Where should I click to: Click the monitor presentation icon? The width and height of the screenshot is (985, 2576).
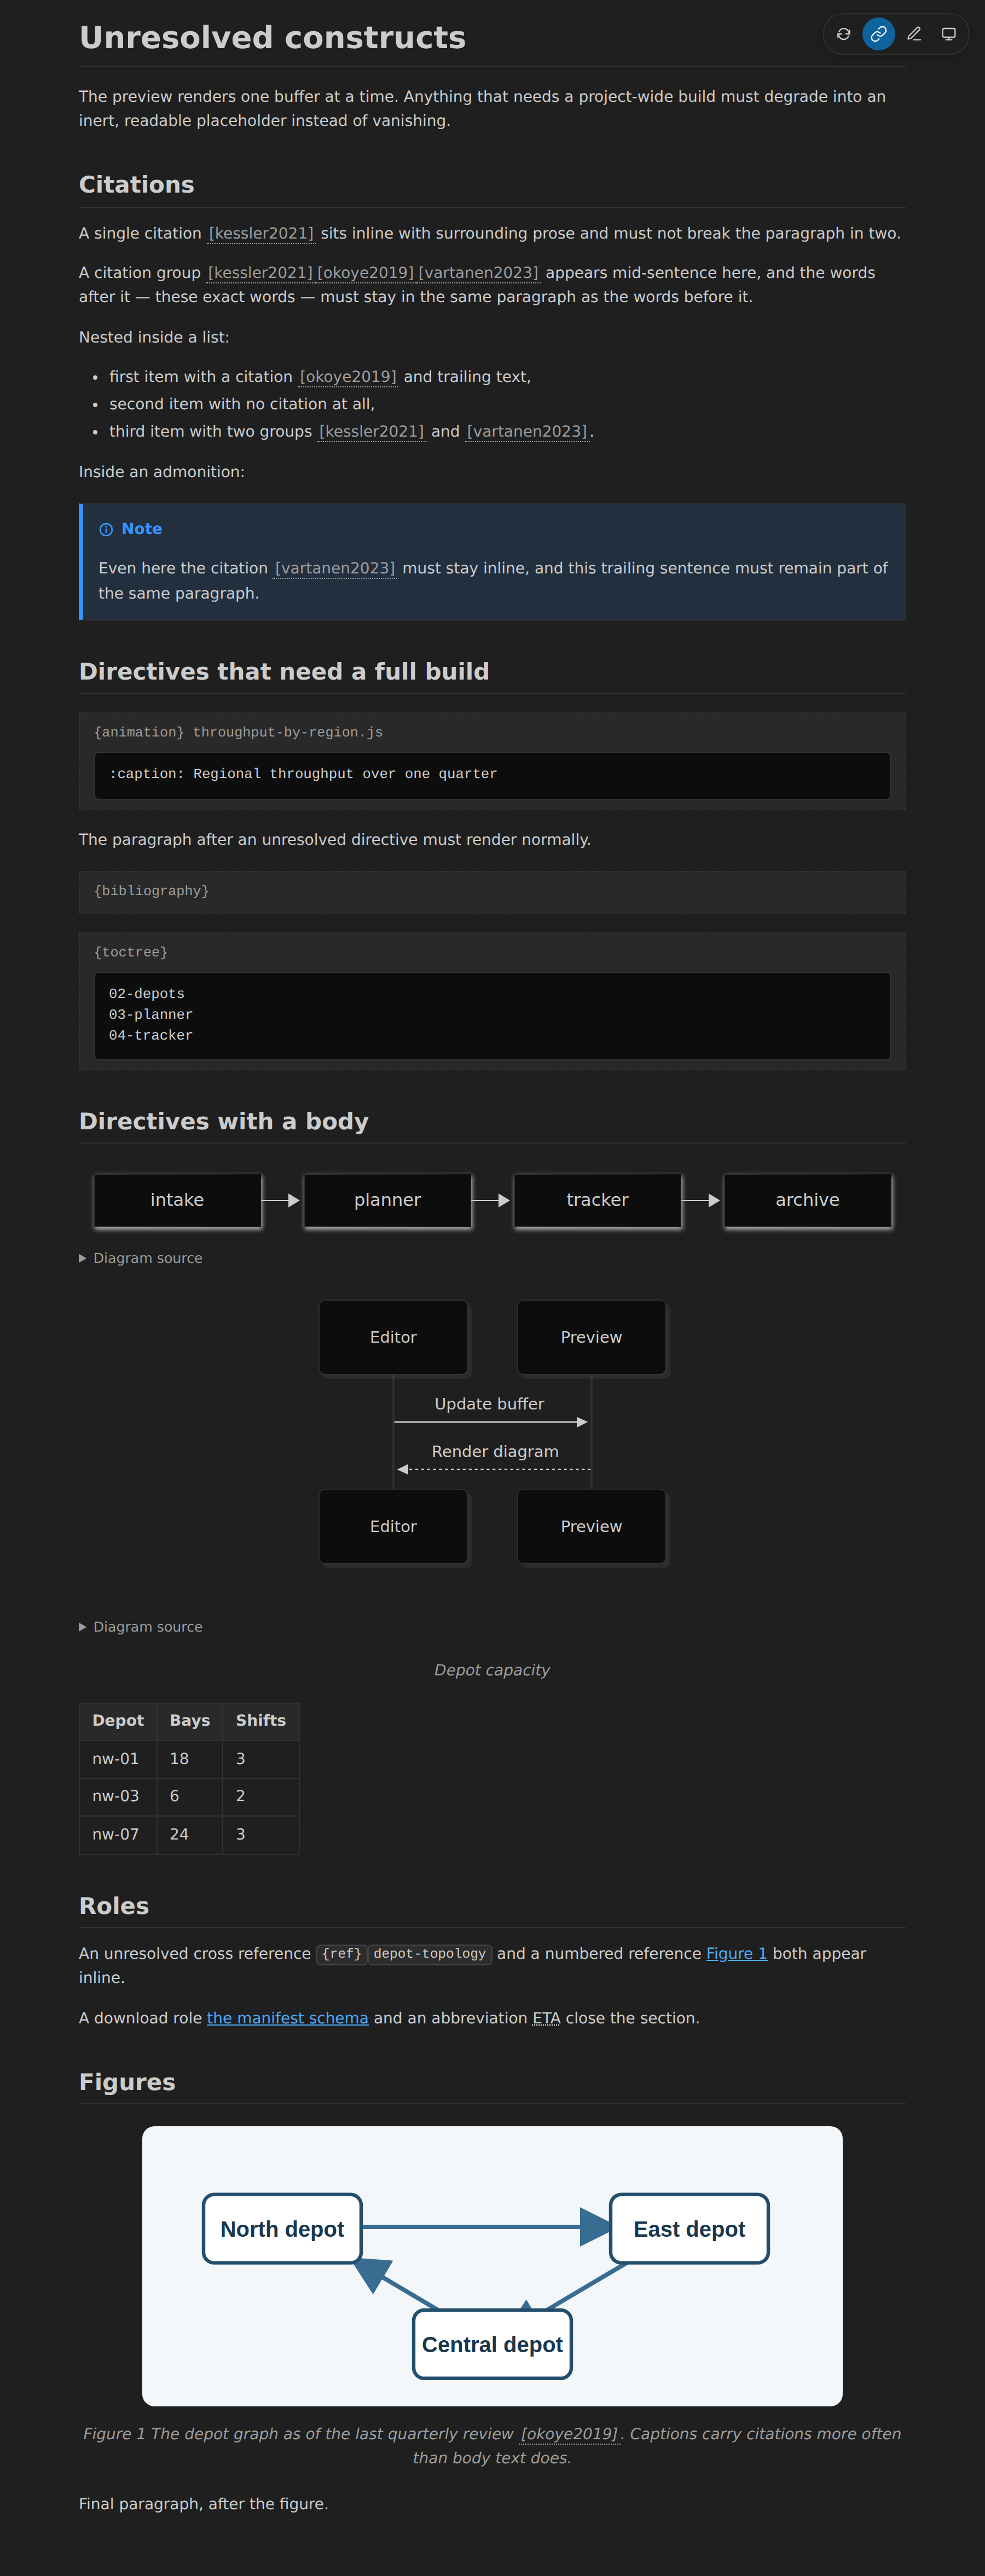948,34
